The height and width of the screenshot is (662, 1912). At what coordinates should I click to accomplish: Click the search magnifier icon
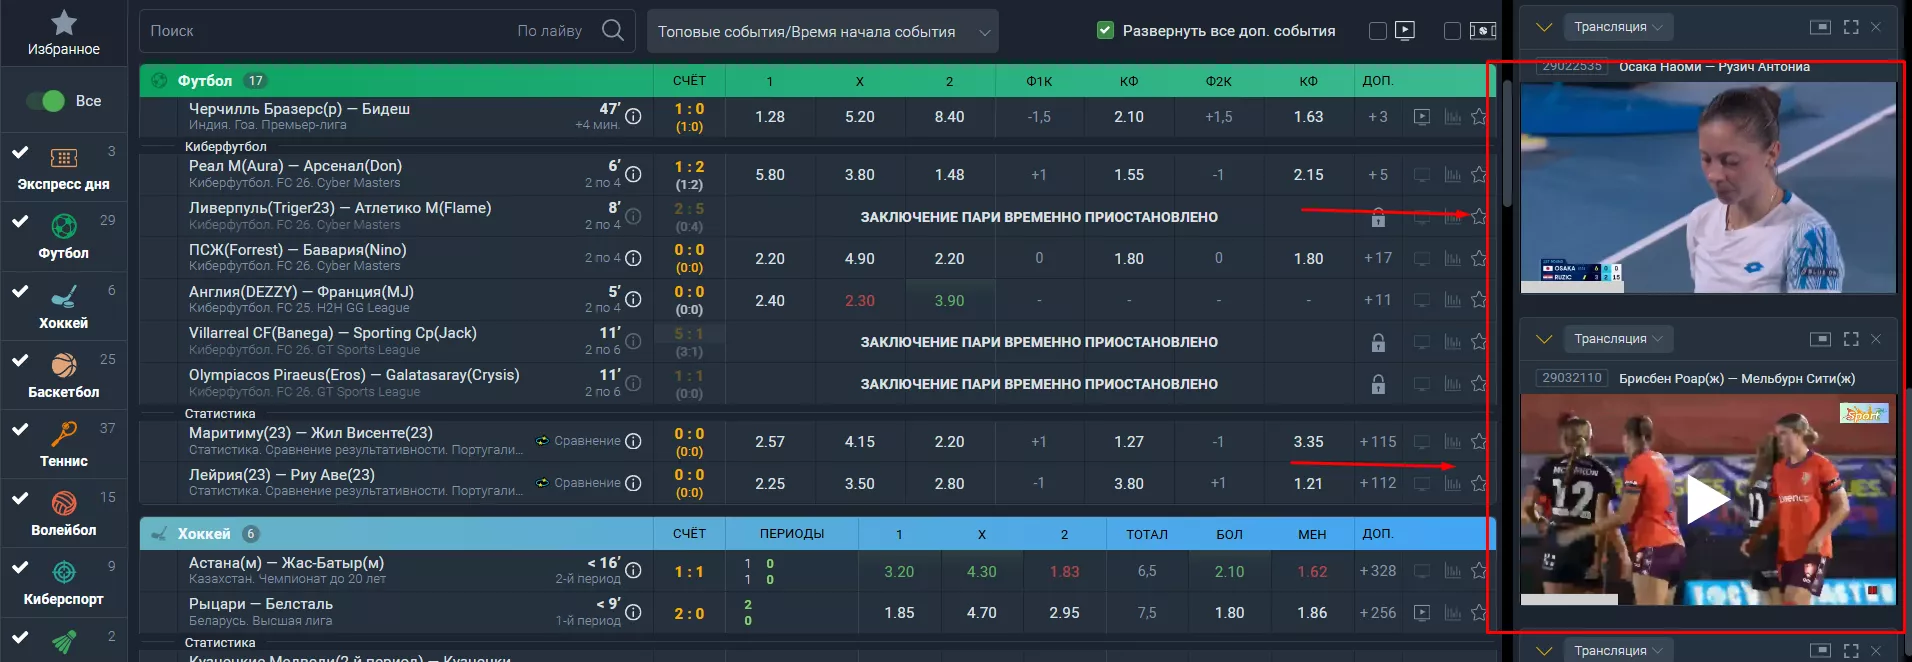pyautogui.click(x=613, y=31)
